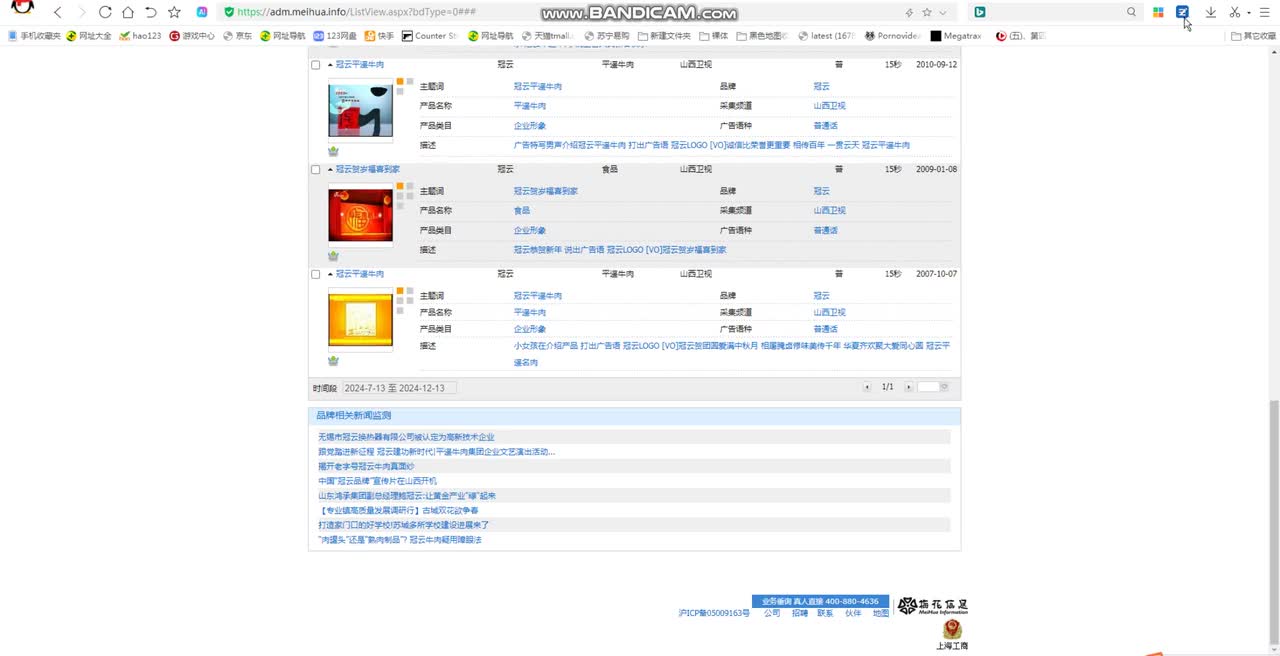Click the browser forward arrow

click(81, 12)
